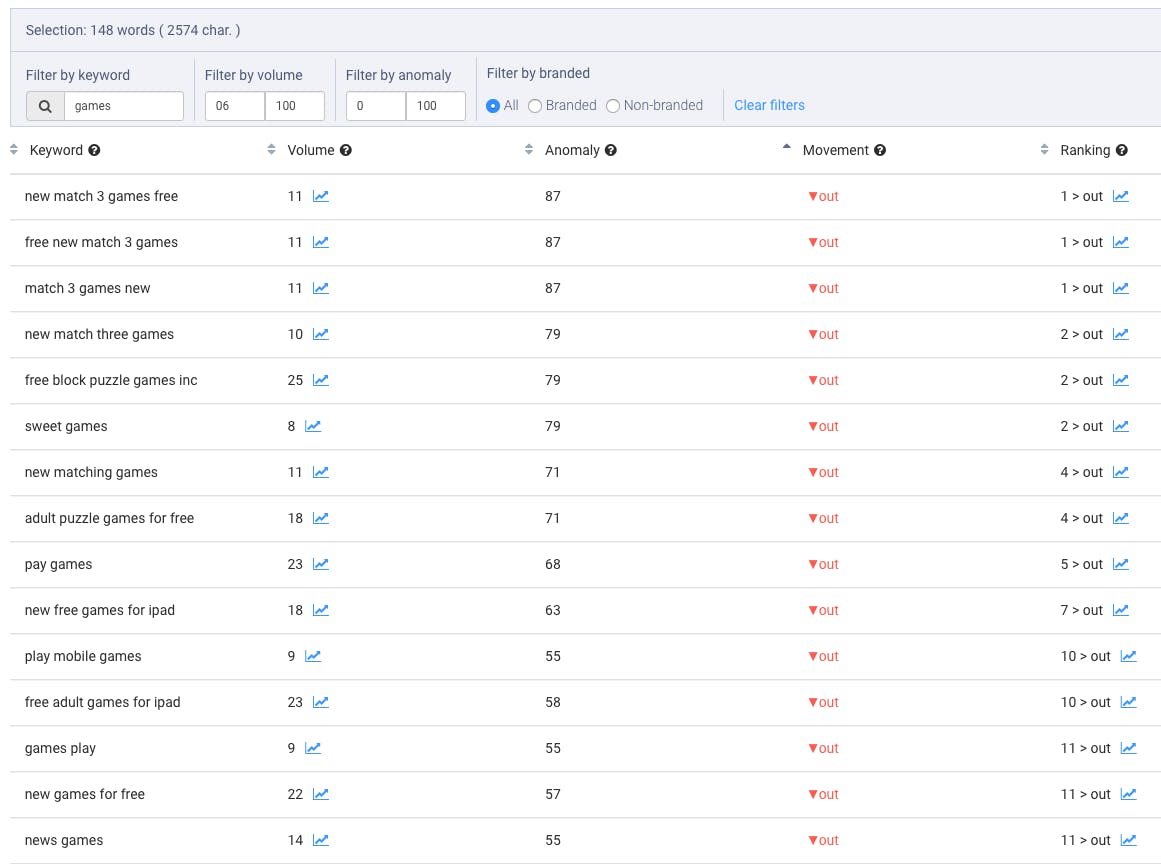This screenshot has width=1161, height=864.
Task: Show volume trend for 'pay games'
Action: point(320,565)
